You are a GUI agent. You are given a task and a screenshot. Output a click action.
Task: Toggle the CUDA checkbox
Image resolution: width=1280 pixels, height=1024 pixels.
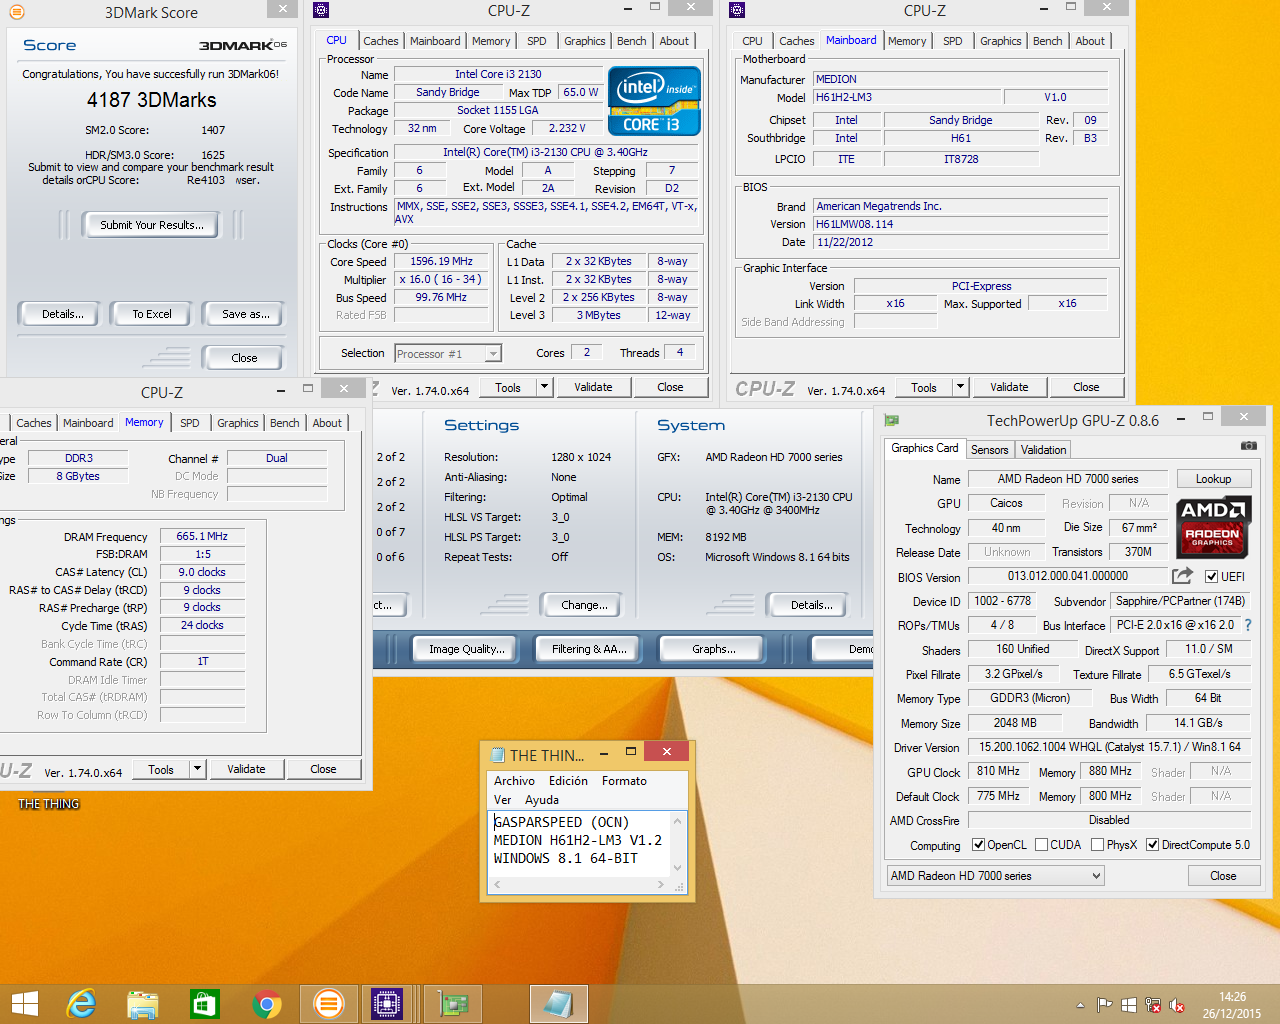(x=1041, y=845)
